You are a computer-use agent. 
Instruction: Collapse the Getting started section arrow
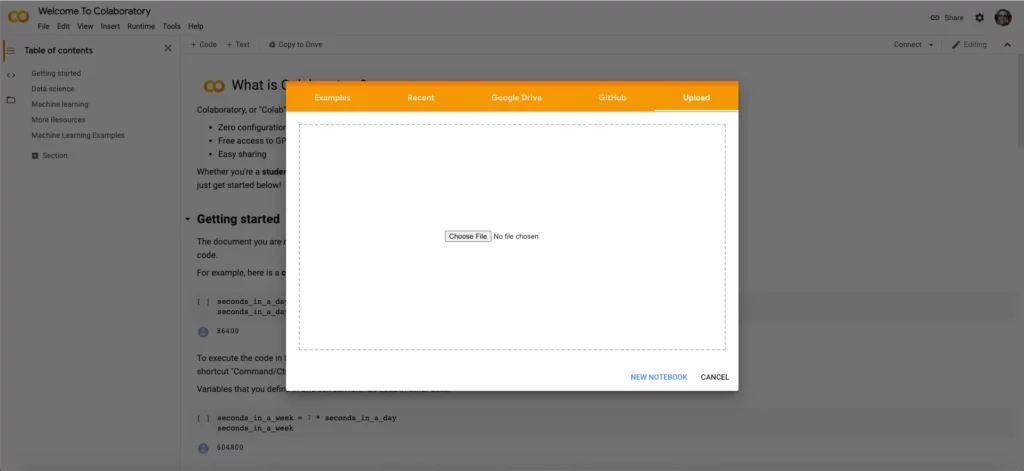coord(188,219)
